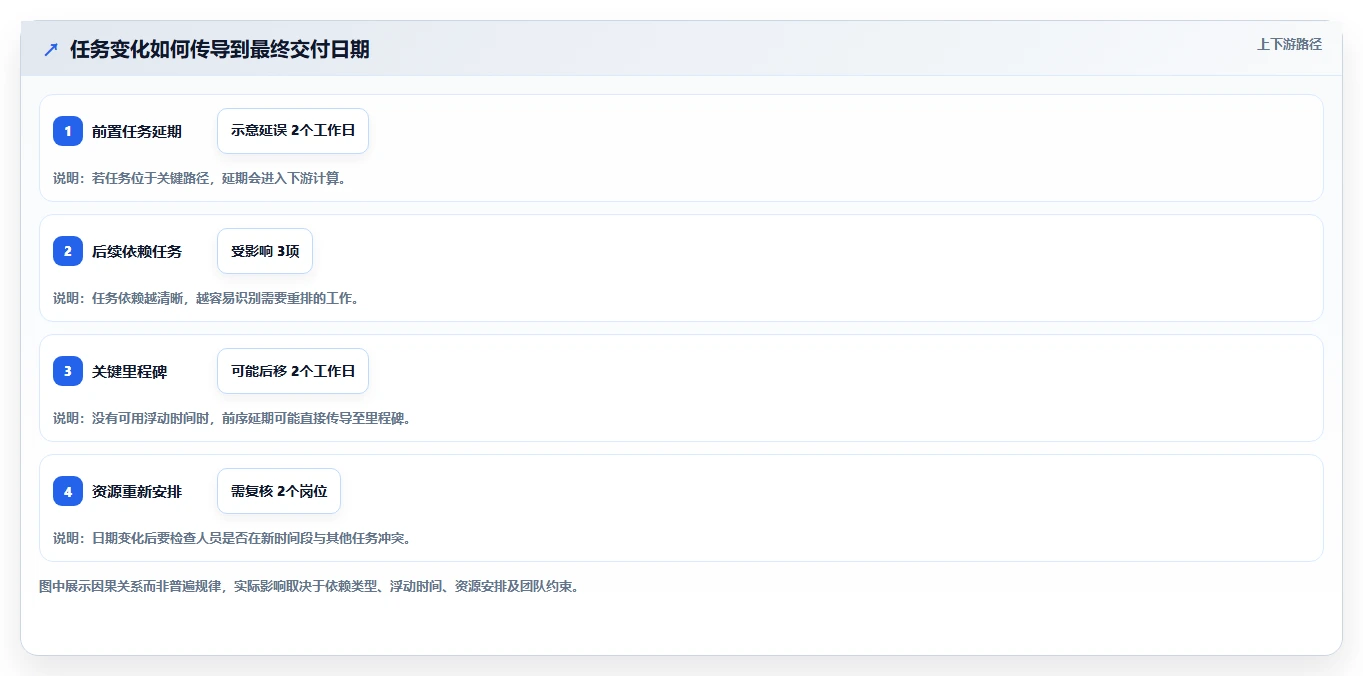Click the title 任务变化如何传导到最终交付日期

coord(220,49)
